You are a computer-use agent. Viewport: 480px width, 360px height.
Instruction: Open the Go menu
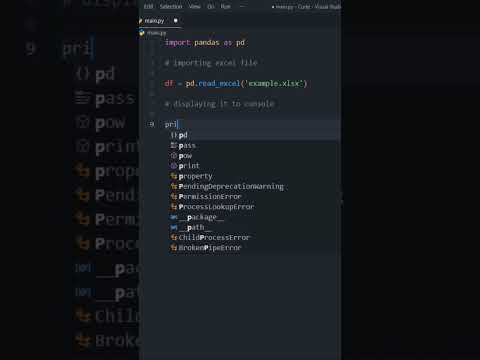coord(211,6)
